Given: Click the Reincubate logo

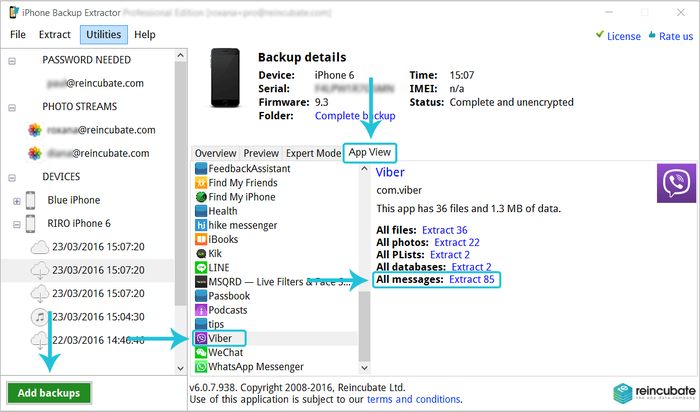Looking at the screenshot, I should (x=654, y=393).
